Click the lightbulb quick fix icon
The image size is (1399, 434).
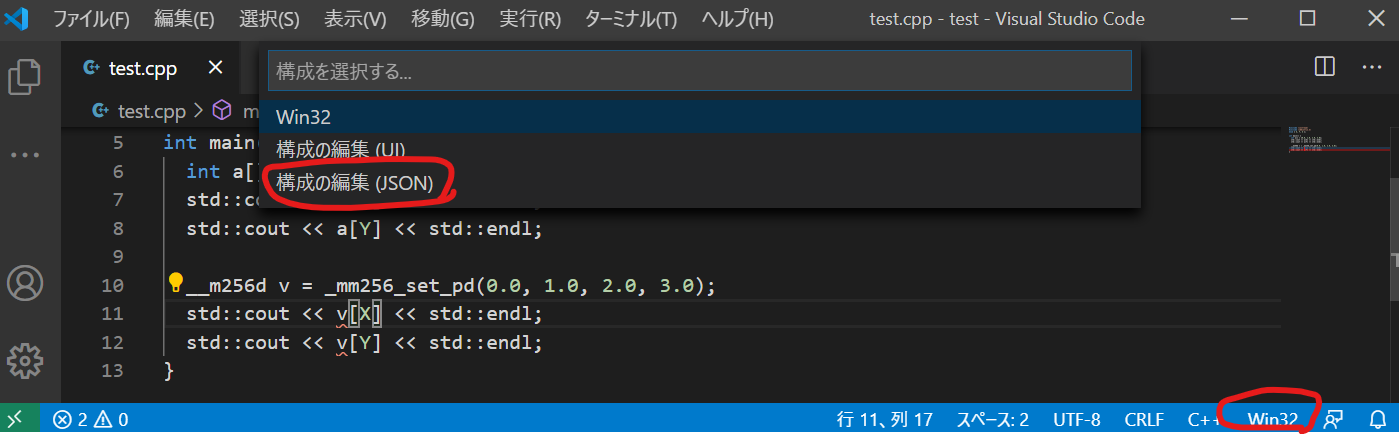[176, 285]
